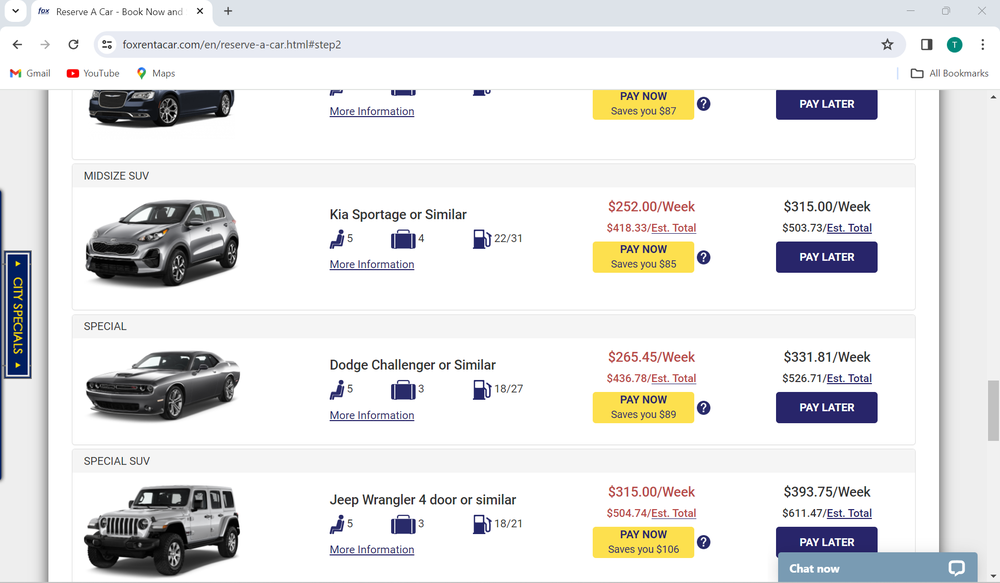Open More Information for Jeep Wrangler
This screenshot has height=583, width=1000.
tap(372, 550)
